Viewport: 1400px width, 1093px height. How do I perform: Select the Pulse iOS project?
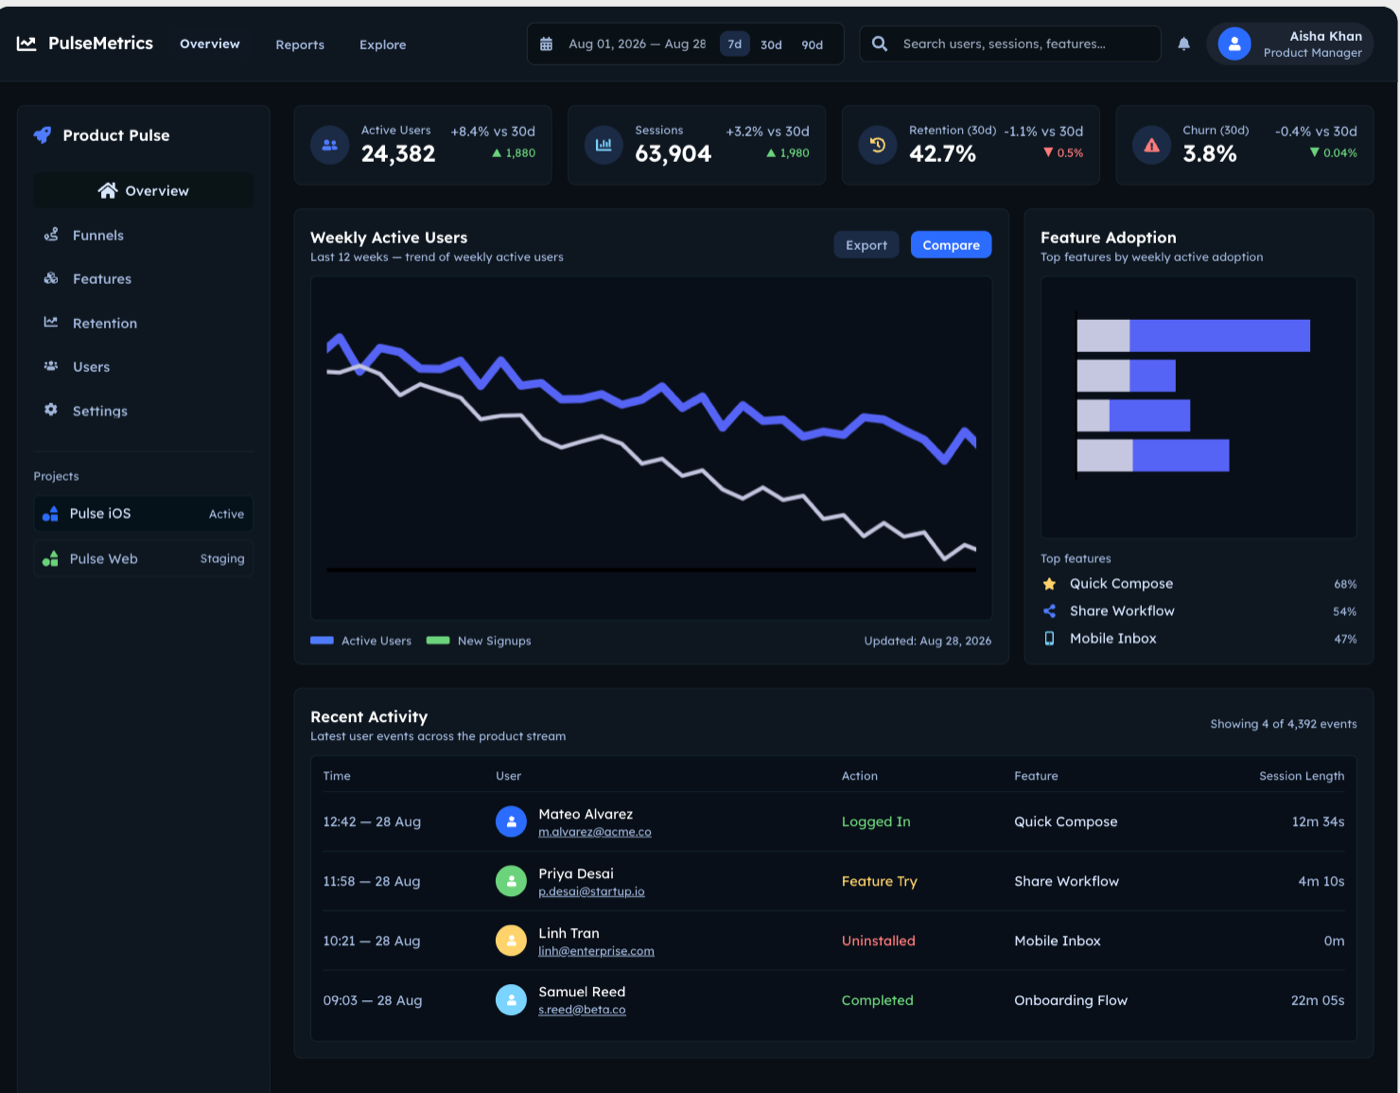click(x=143, y=514)
